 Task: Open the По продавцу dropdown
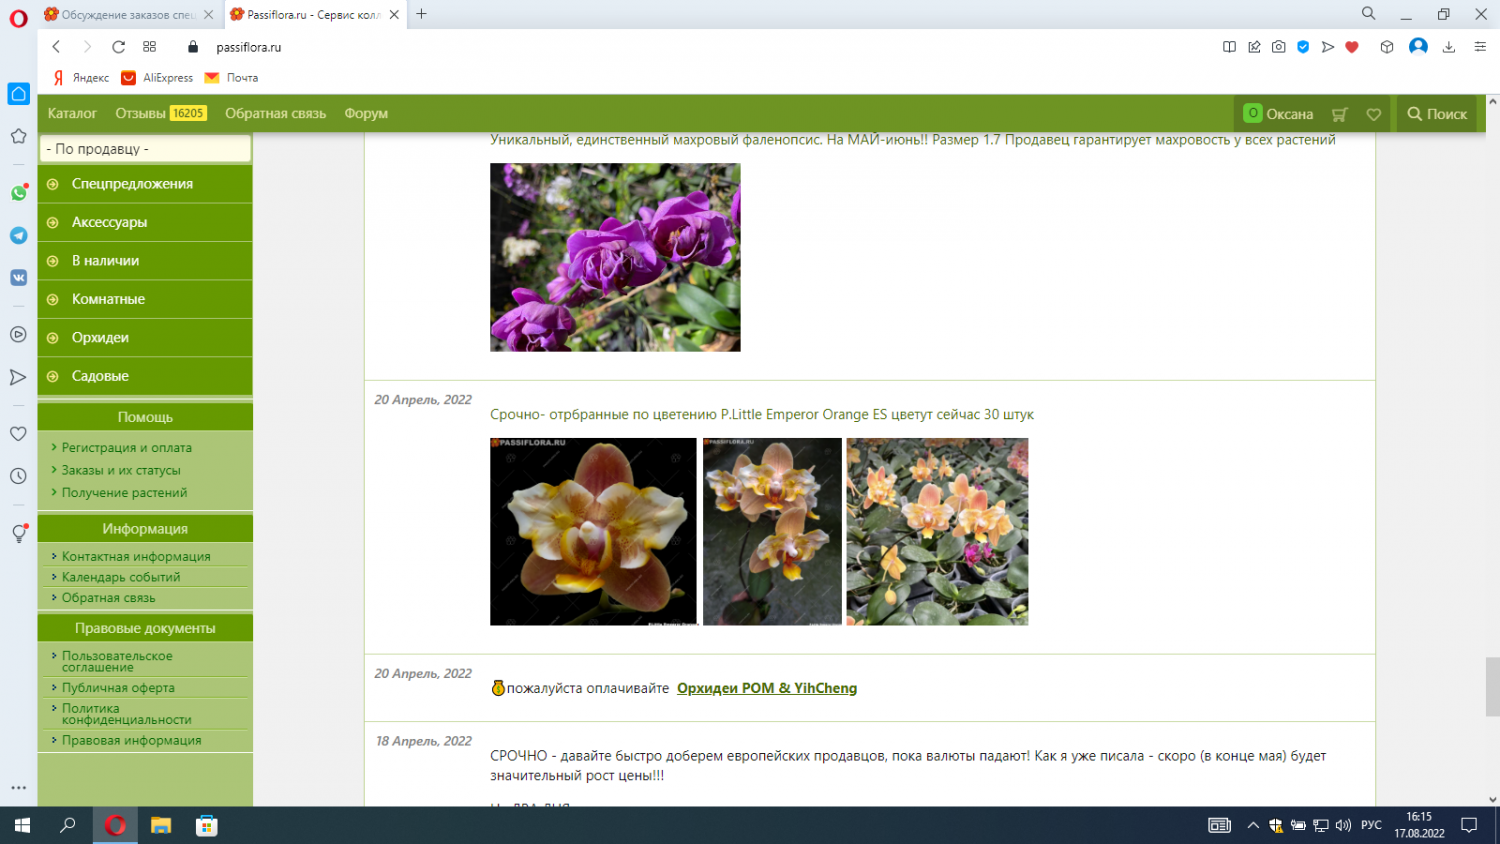click(145, 149)
